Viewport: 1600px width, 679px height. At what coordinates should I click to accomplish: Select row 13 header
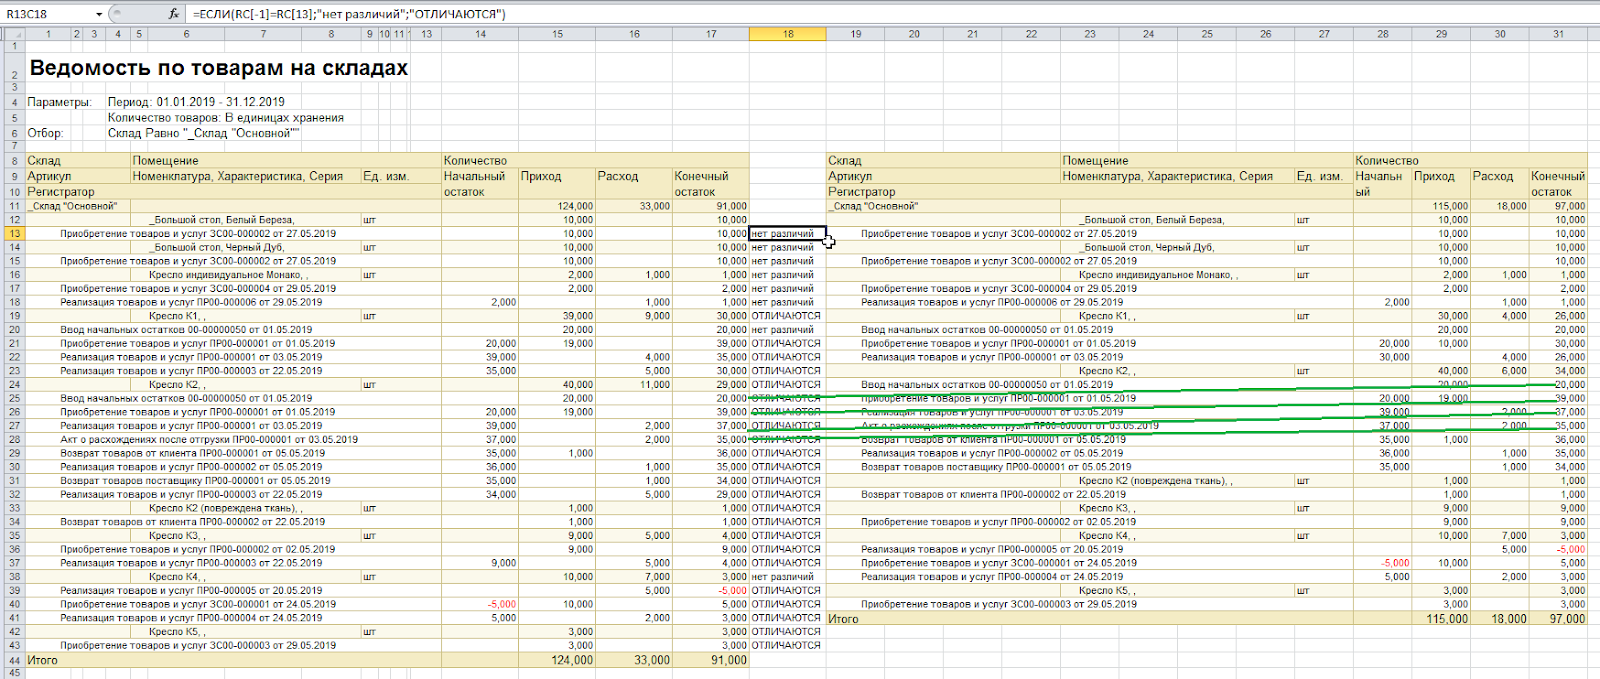[14, 234]
